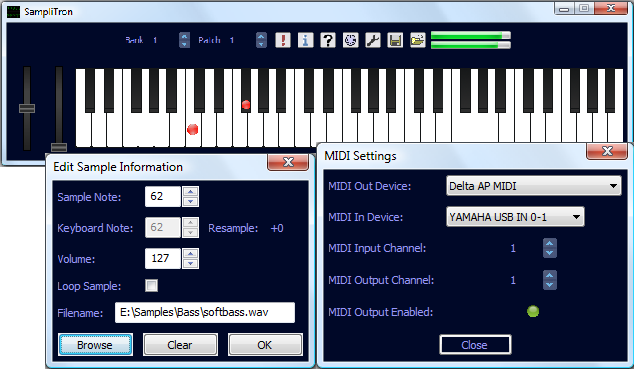Open file using the yellow folder icon
634x369 pixels.
(418, 40)
